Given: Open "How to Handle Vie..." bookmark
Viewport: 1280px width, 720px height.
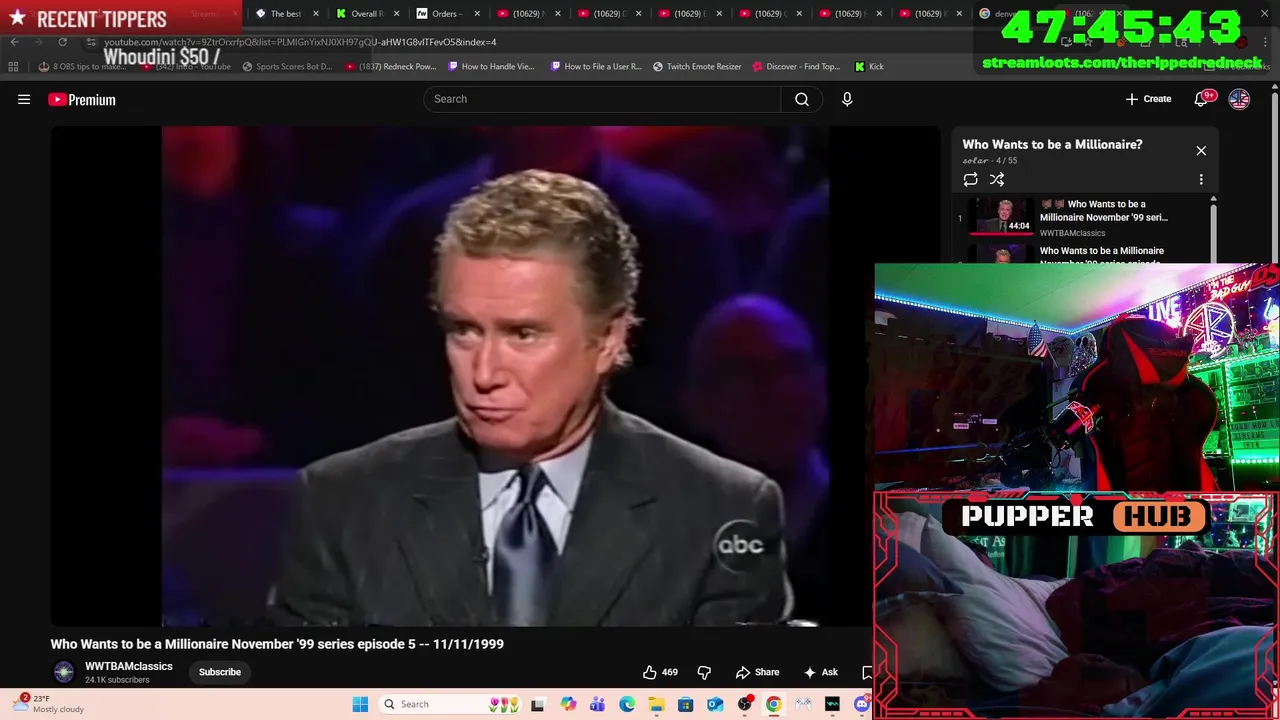Looking at the screenshot, I should pyautogui.click(x=491, y=67).
